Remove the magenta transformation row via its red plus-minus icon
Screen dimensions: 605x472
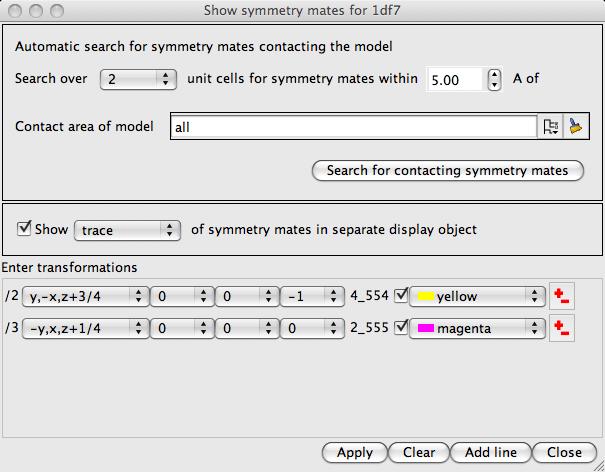click(x=561, y=328)
